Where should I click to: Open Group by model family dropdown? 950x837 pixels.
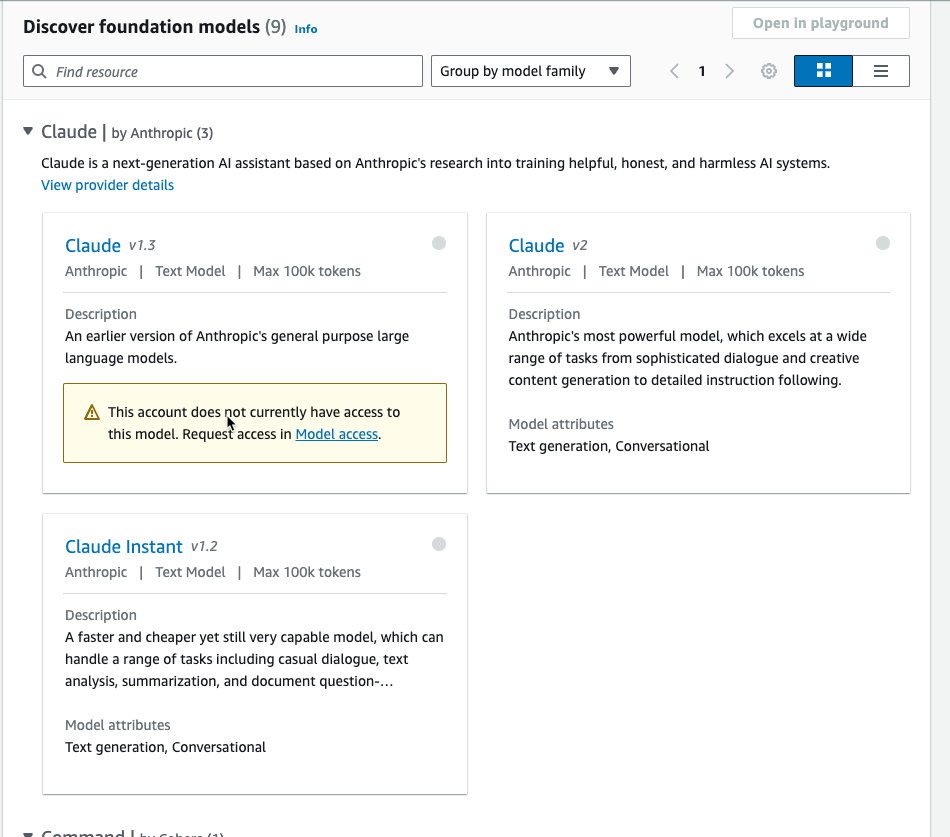coord(531,71)
